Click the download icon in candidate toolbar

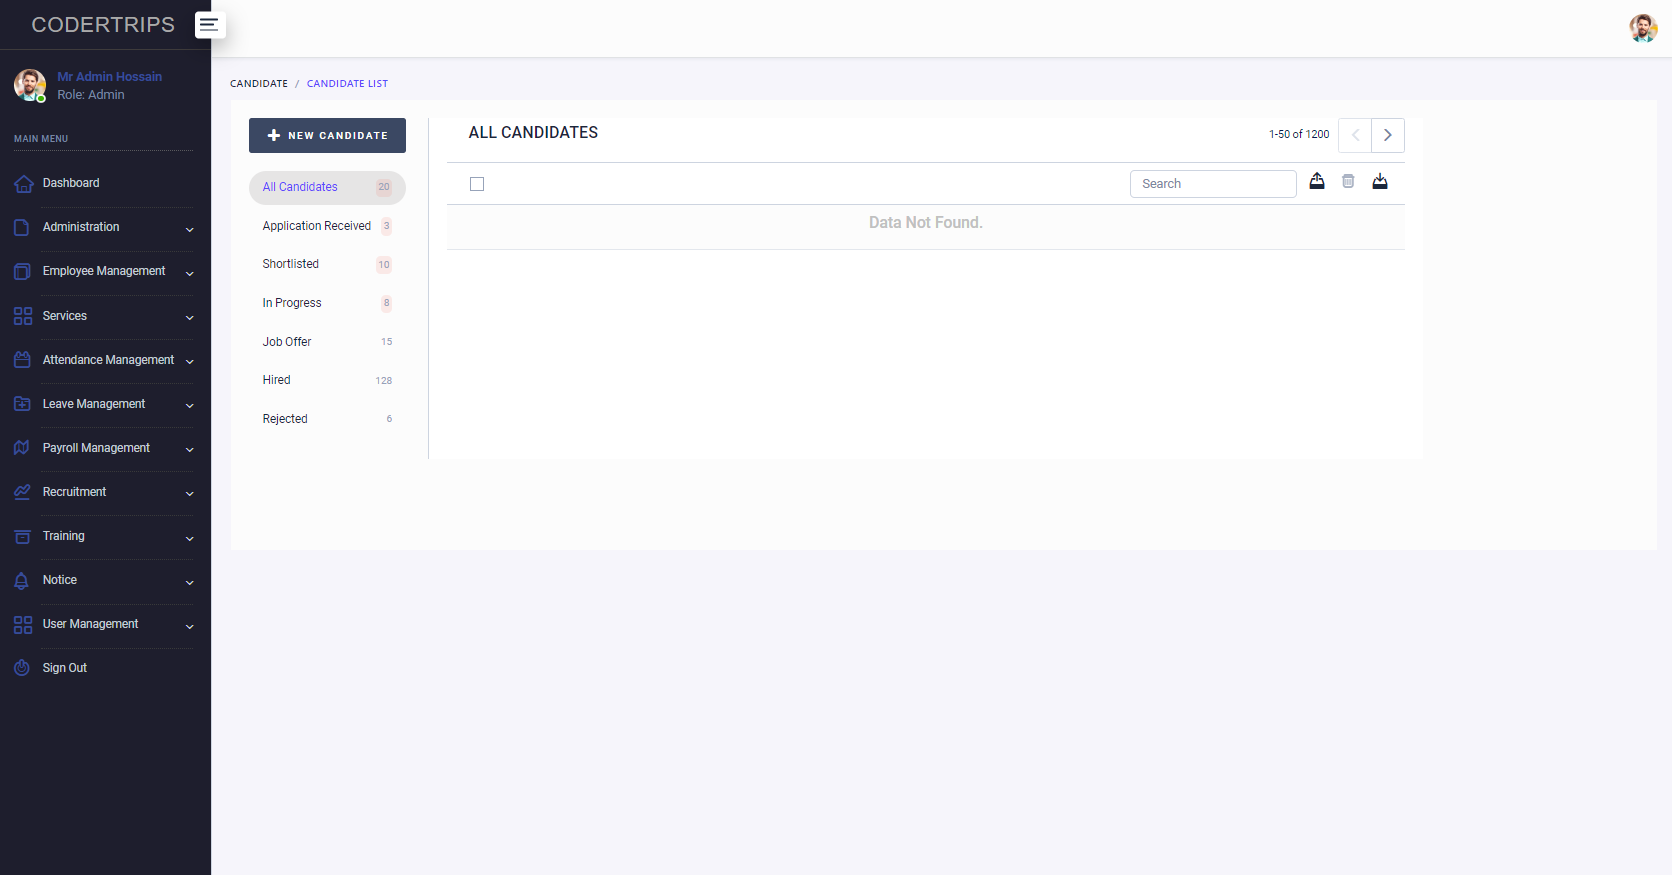tap(1380, 181)
